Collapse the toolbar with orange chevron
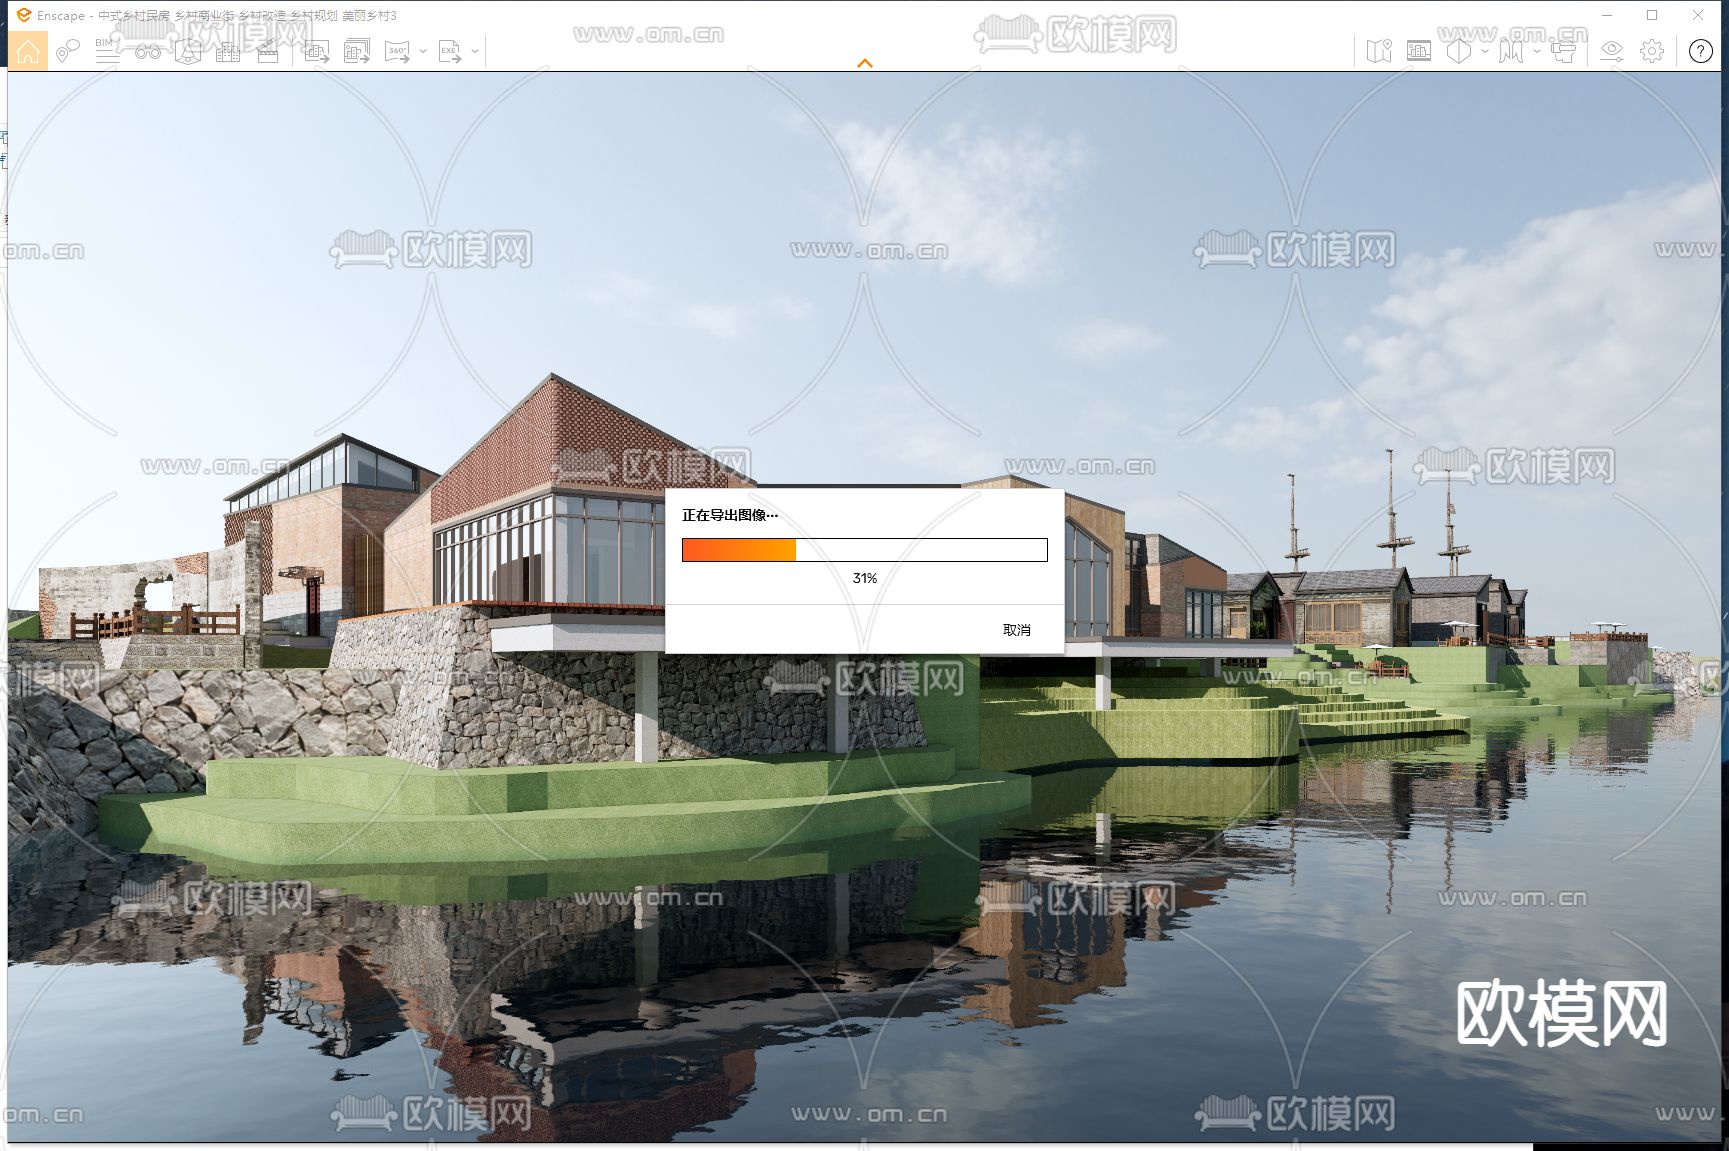Image resolution: width=1729 pixels, height=1151 pixels. 865,63
